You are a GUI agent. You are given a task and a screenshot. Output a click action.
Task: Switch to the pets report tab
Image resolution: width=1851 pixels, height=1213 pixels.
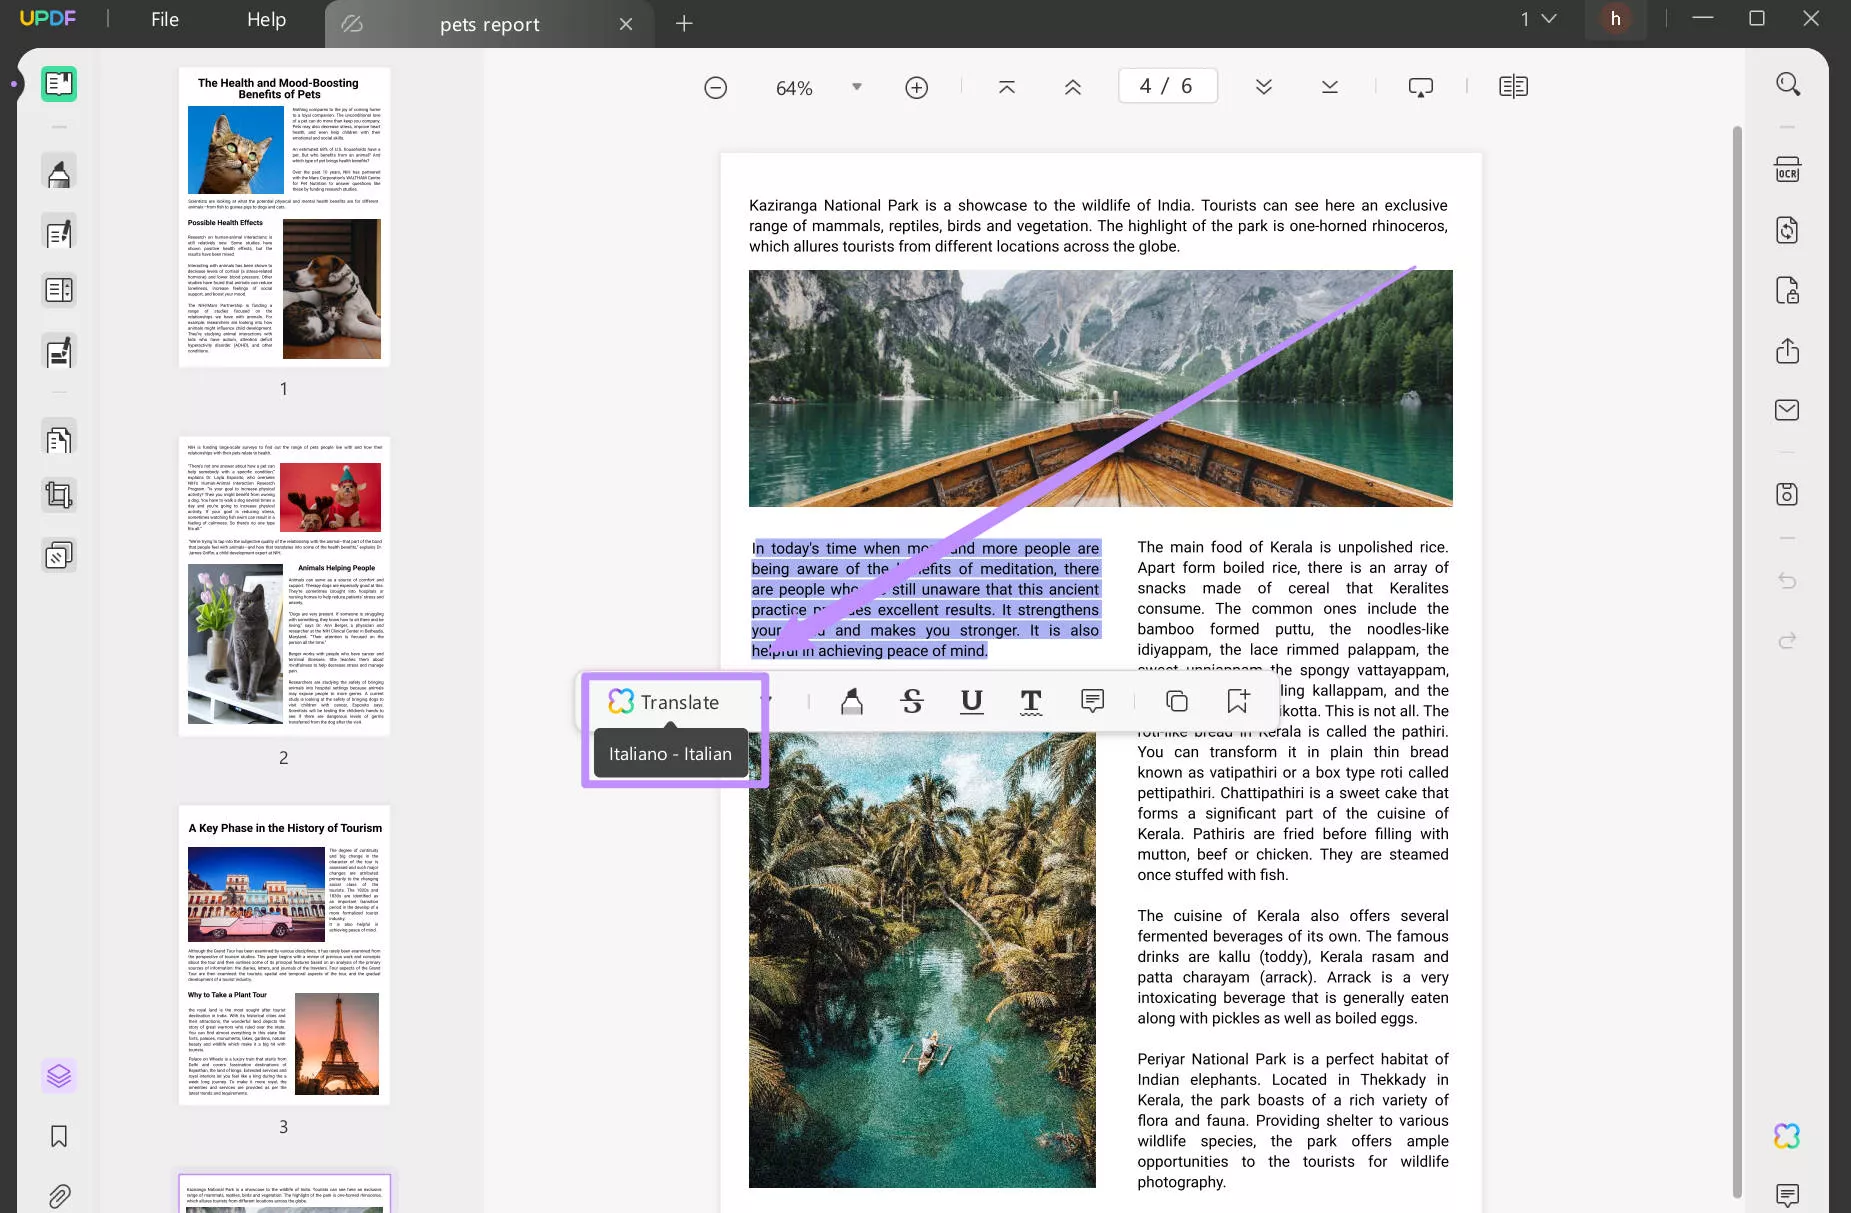[489, 24]
